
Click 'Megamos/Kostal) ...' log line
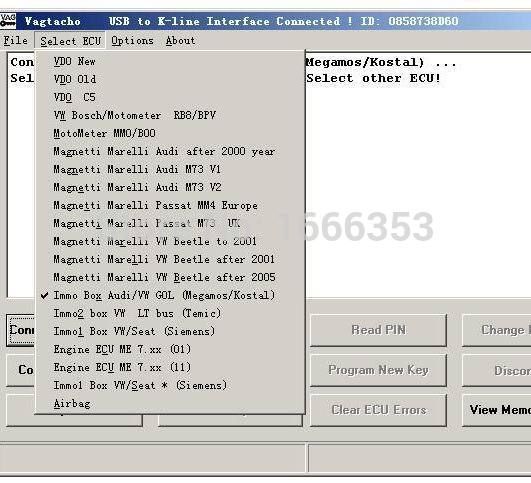(x=381, y=62)
